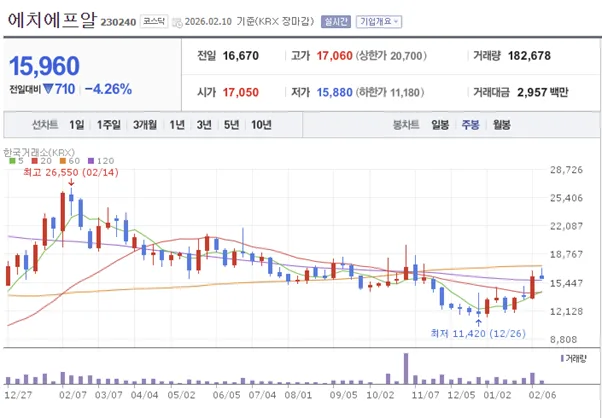Viewport: 602px width, 418px height.
Task: Click the 05/02 date axis label
Action: tap(180, 395)
